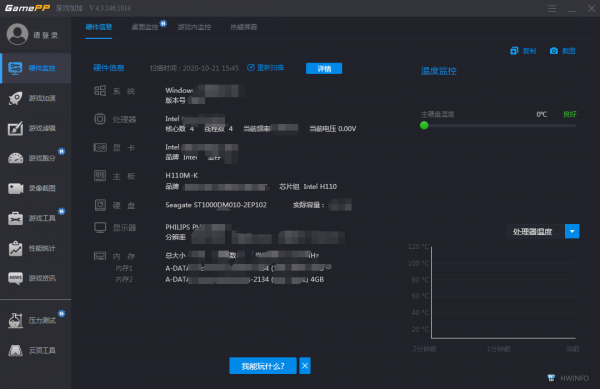Open the hamburger menu in title bar

coord(552,8)
